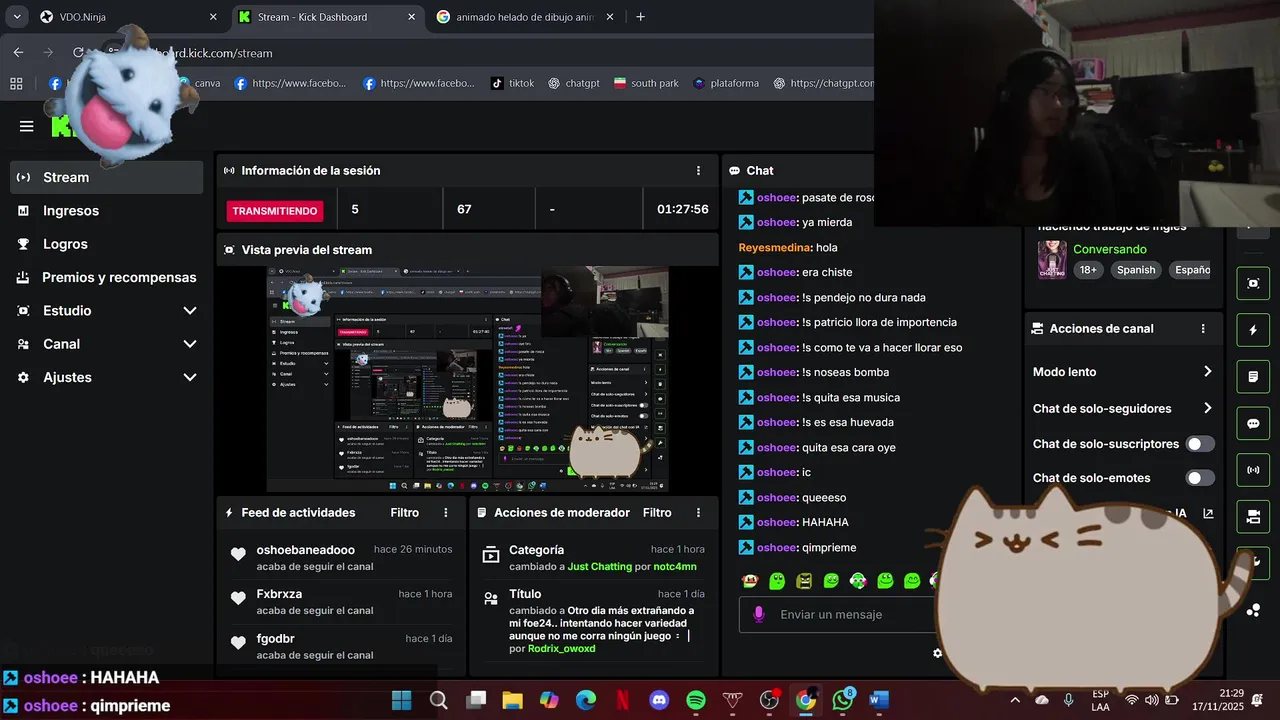Viewport: 1280px width, 720px height.
Task: Show hidden system tray icons chevron
Action: (x=1015, y=700)
